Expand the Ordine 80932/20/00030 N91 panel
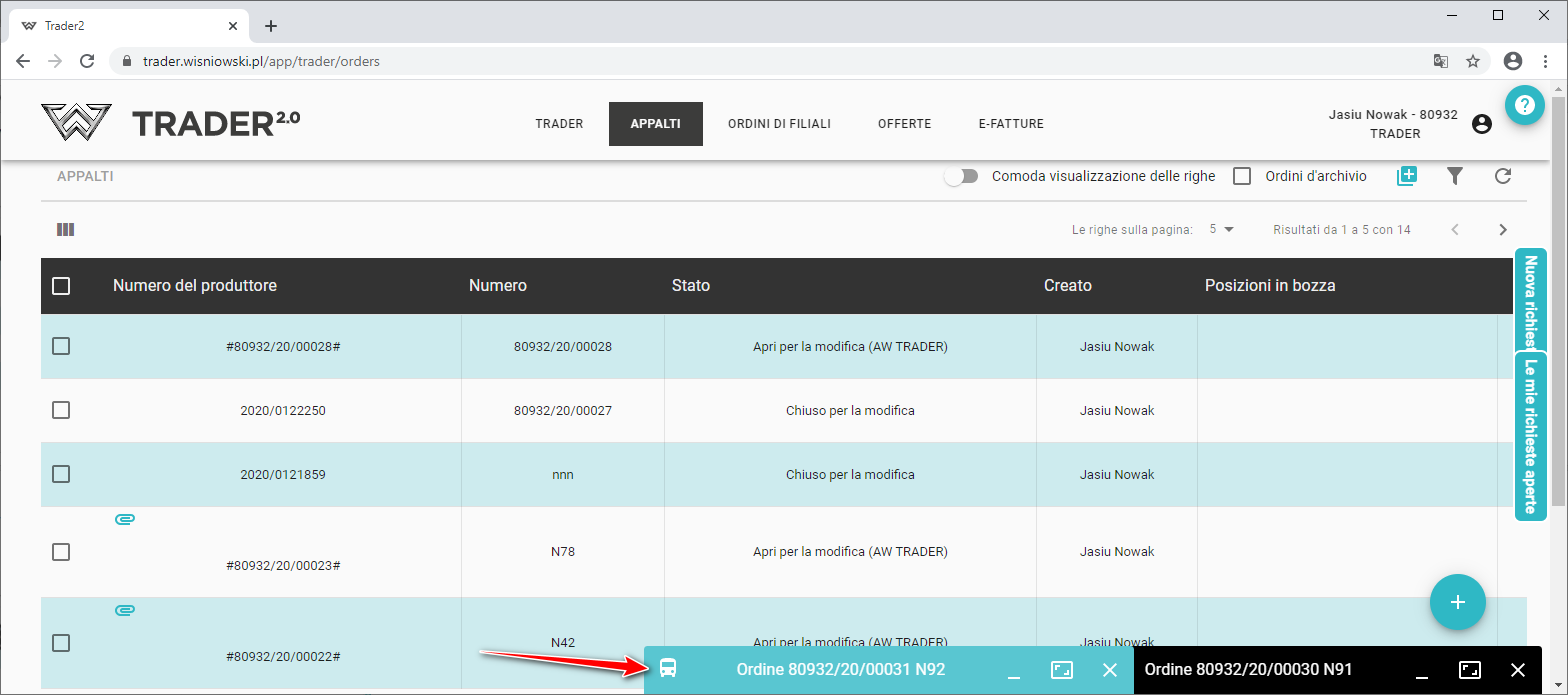 pyautogui.click(x=1469, y=670)
